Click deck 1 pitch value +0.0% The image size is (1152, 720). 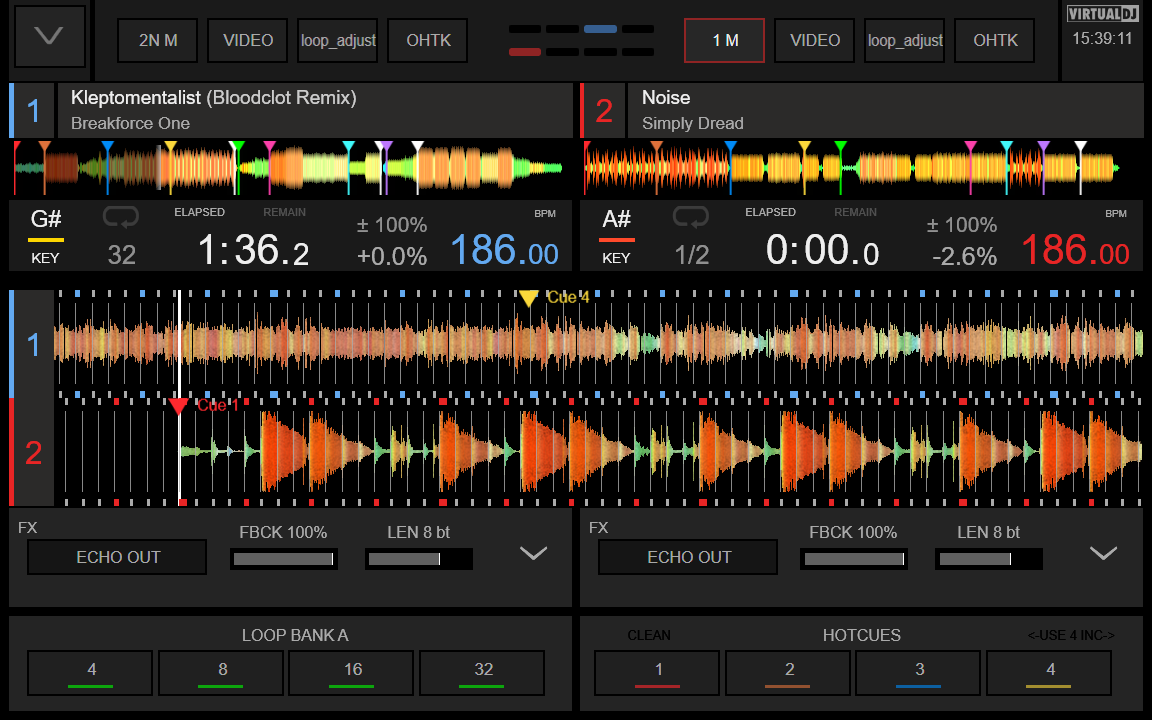pos(392,256)
